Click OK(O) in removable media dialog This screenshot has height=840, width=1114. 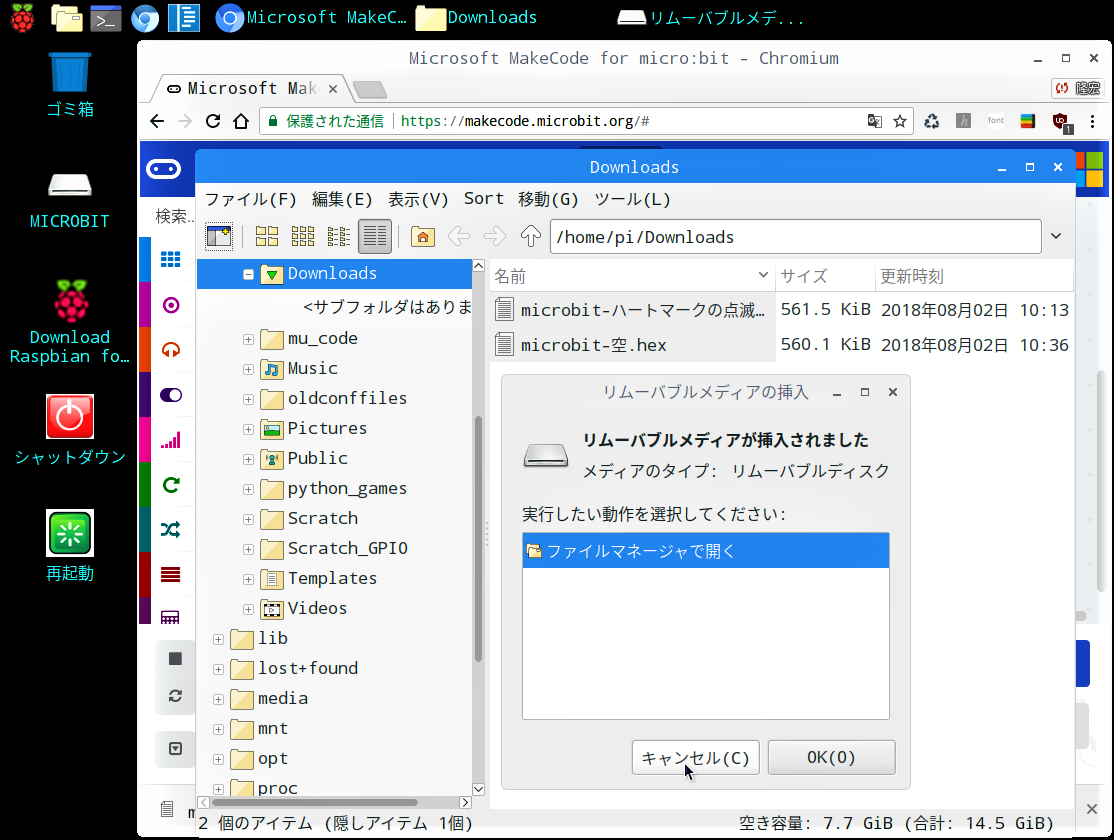(x=831, y=758)
